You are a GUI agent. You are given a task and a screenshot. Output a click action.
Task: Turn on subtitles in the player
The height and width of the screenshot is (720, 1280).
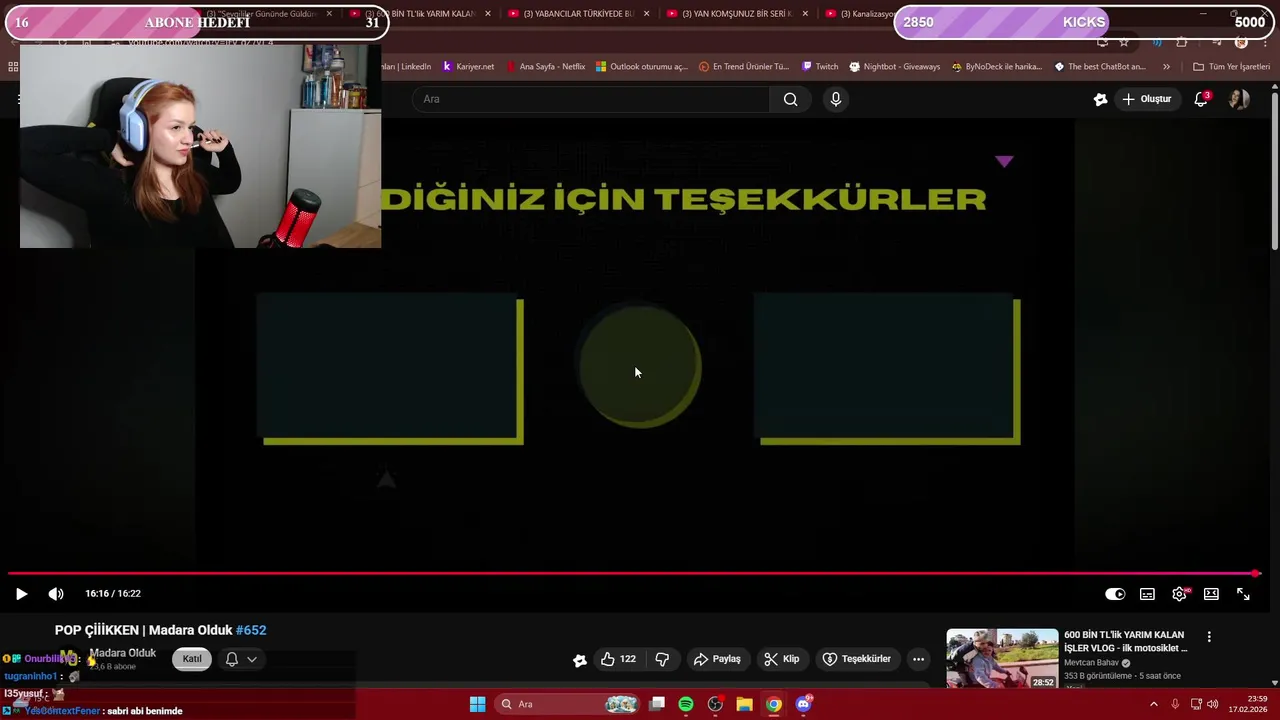pos(1147,594)
